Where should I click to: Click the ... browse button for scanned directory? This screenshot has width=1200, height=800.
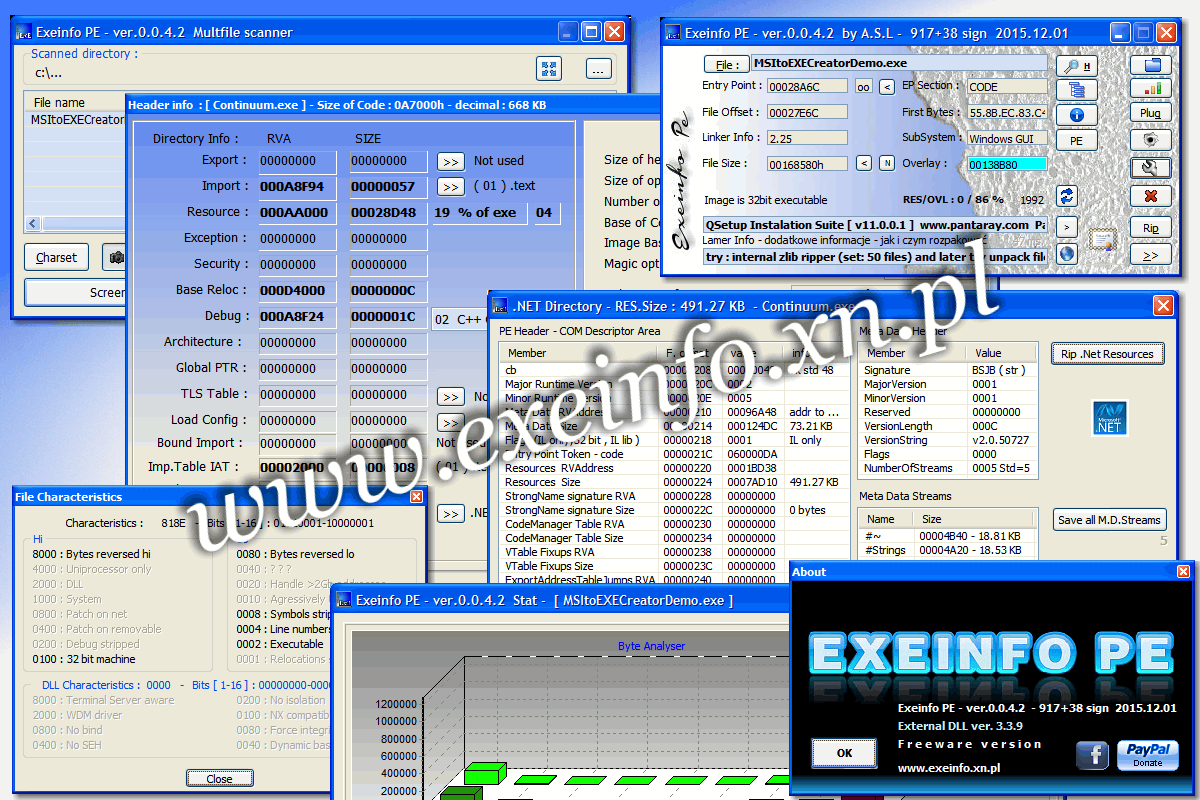598,69
